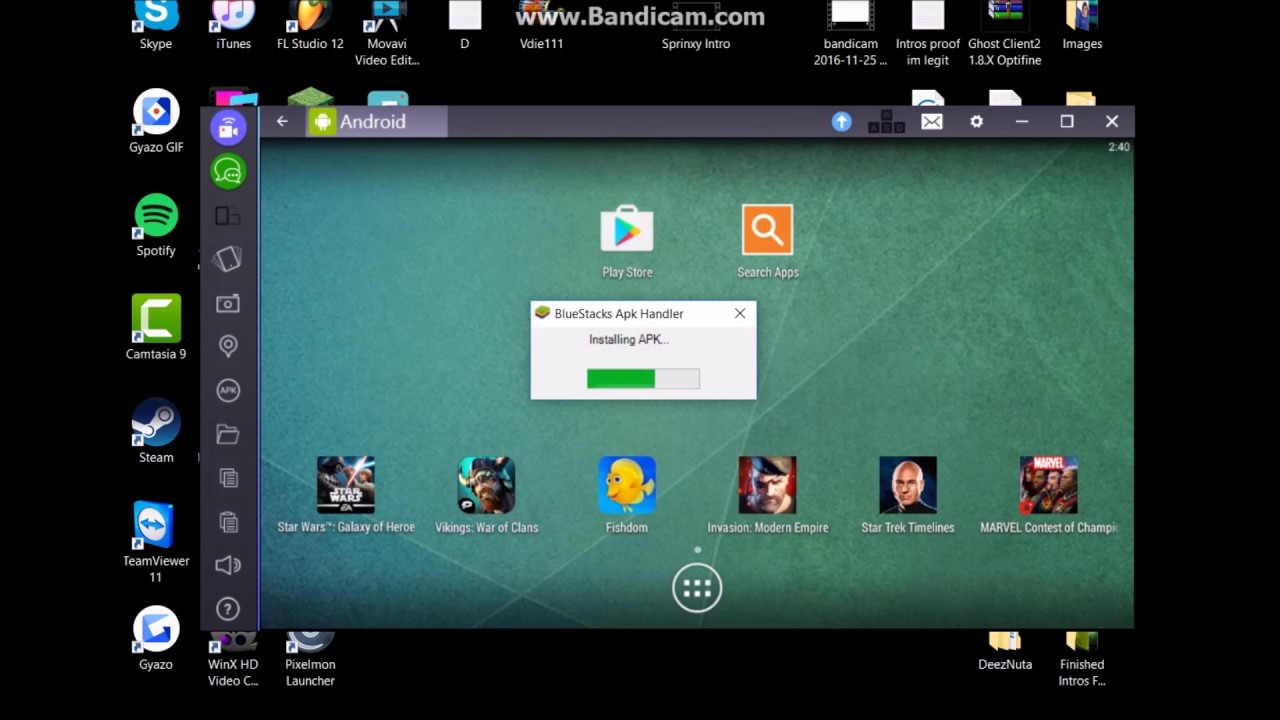Open the Images desktop folder
Screen dimensions: 1280x720
coord(1082,26)
